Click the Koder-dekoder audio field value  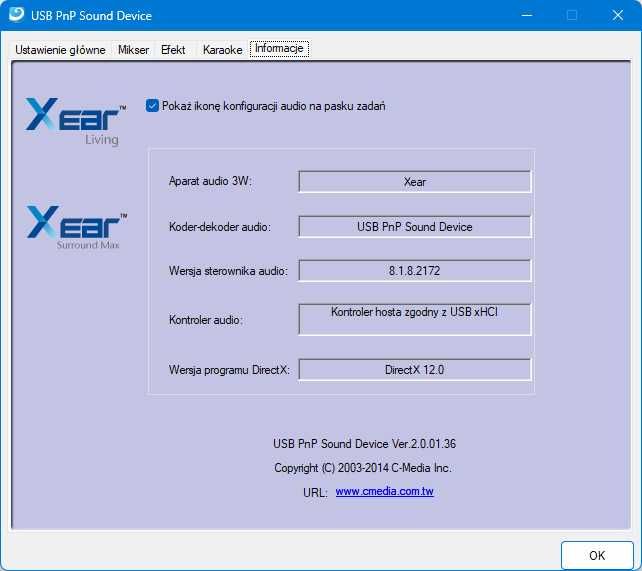pos(415,227)
